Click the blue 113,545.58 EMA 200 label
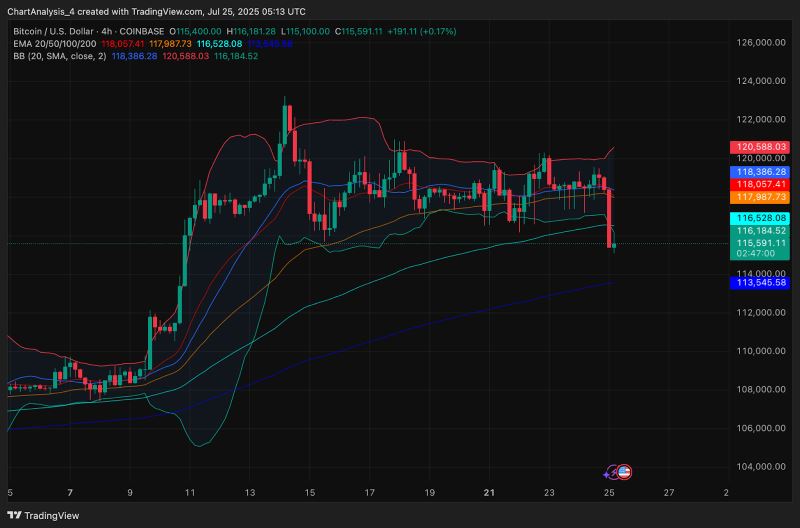 point(762,283)
